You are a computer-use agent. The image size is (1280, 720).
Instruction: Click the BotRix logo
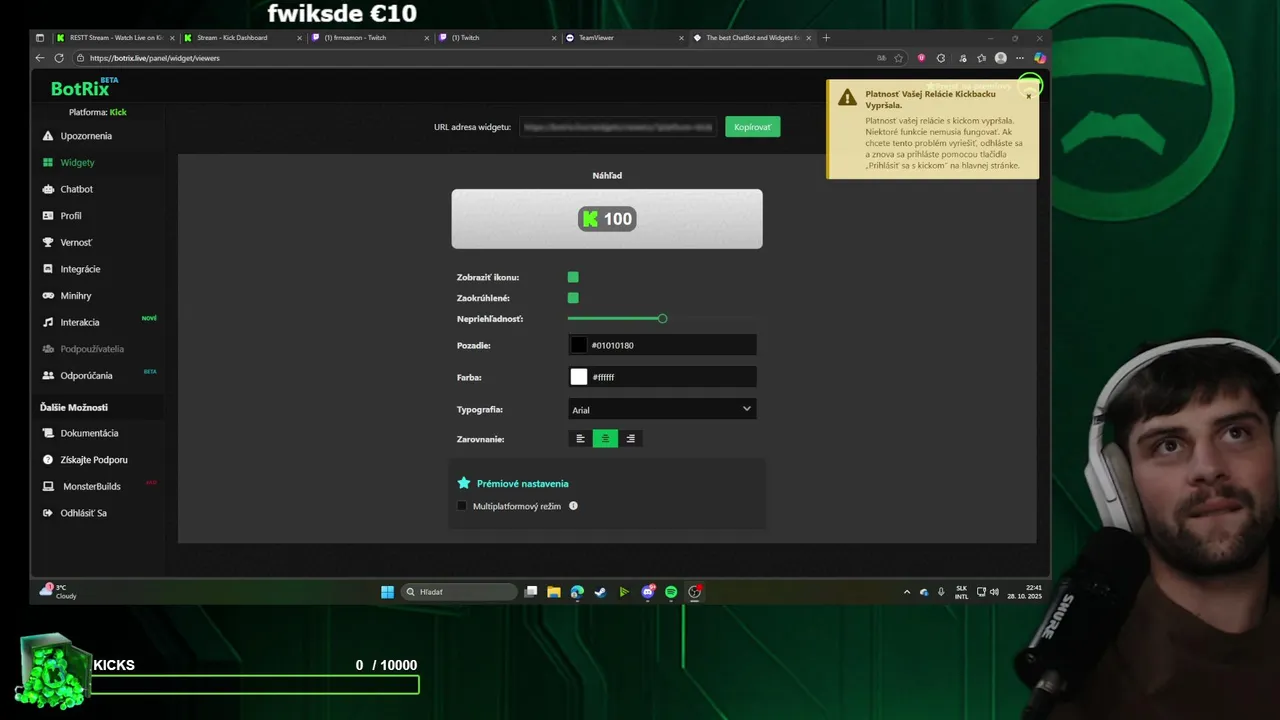pos(84,88)
